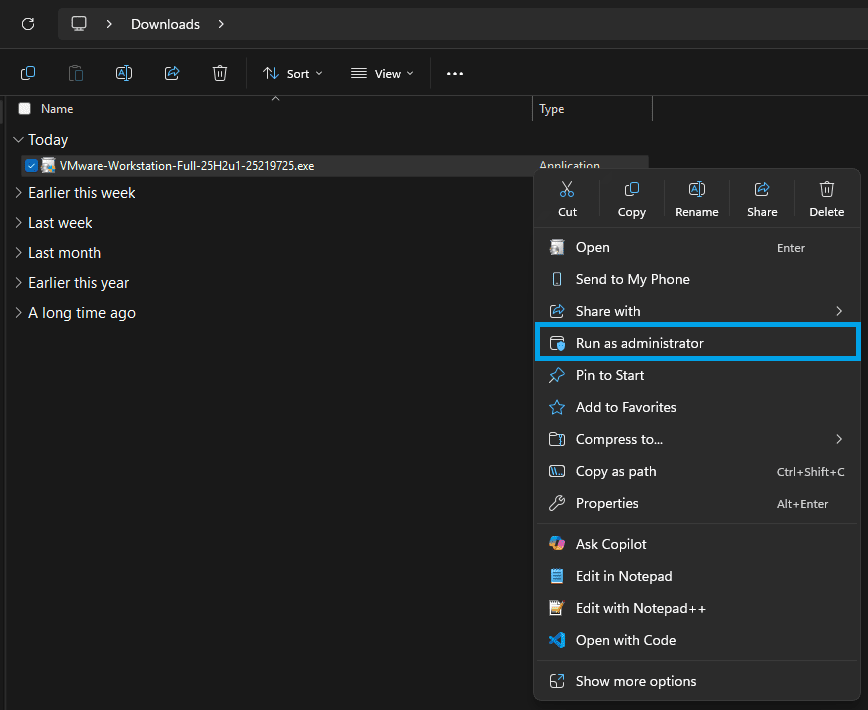Expand the Last week group
This screenshot has width=868, height=710.
(x=18, y=222)
